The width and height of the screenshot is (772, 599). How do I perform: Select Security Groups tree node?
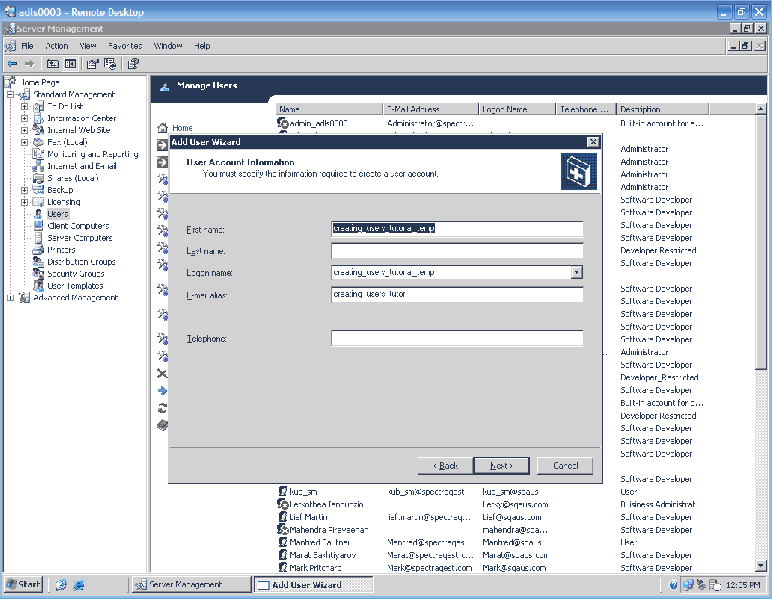(75, 274)
